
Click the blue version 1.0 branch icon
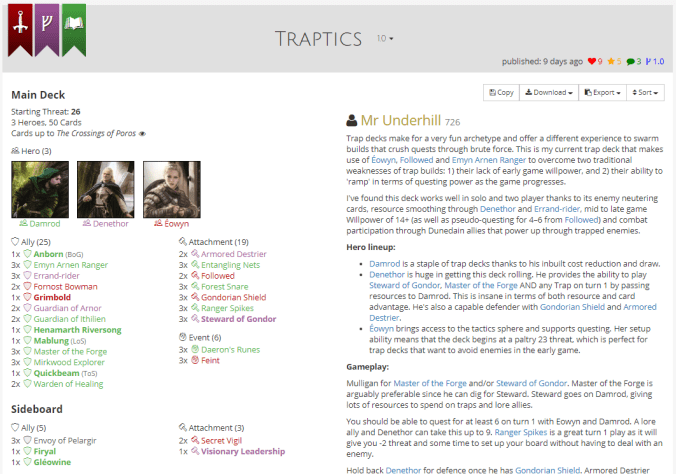coord(650,62)
